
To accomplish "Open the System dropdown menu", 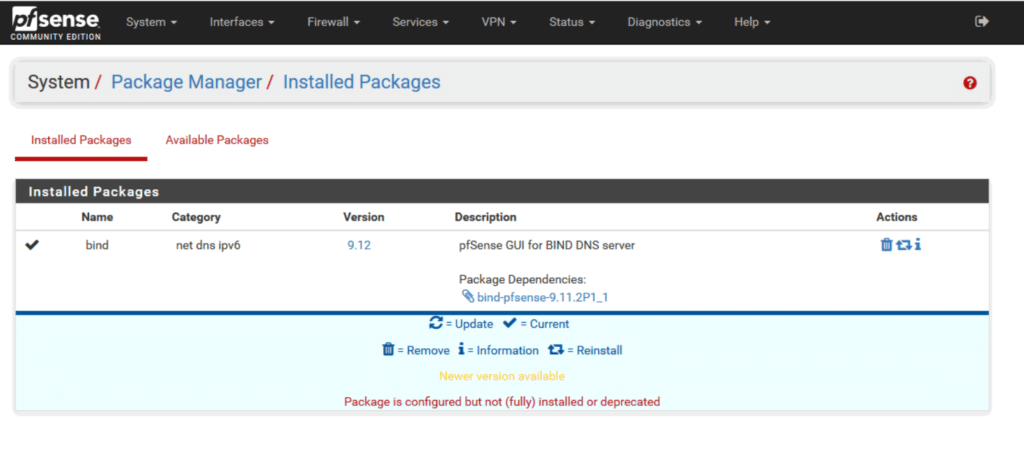I will pos(152,22).
